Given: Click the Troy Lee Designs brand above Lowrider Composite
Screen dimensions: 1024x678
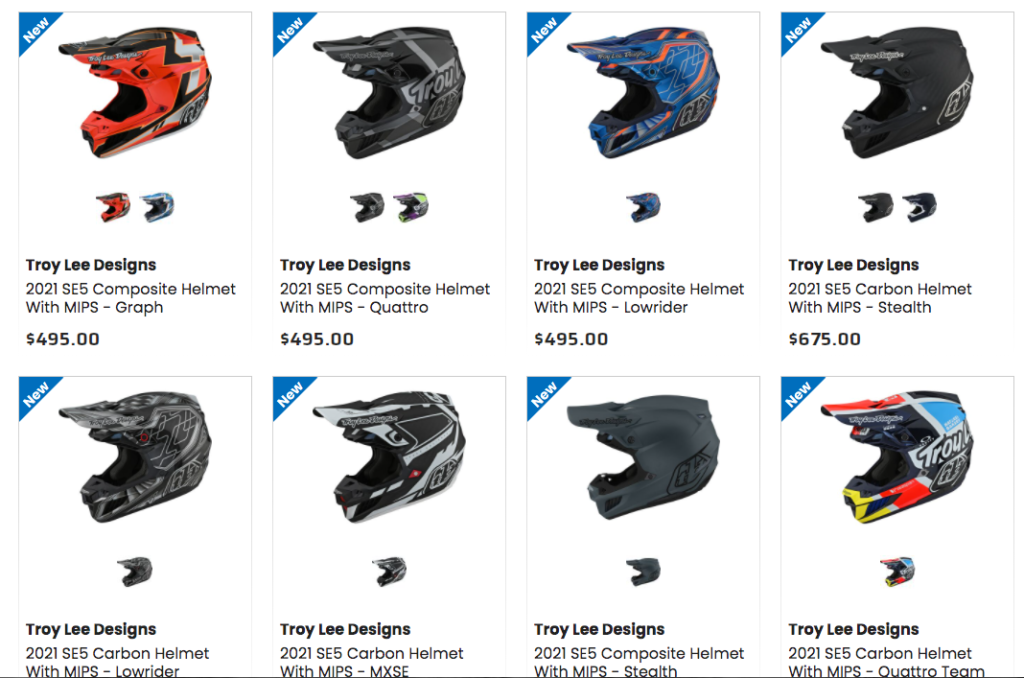Looking at the screenshot, I should click(x=599, y=265).
